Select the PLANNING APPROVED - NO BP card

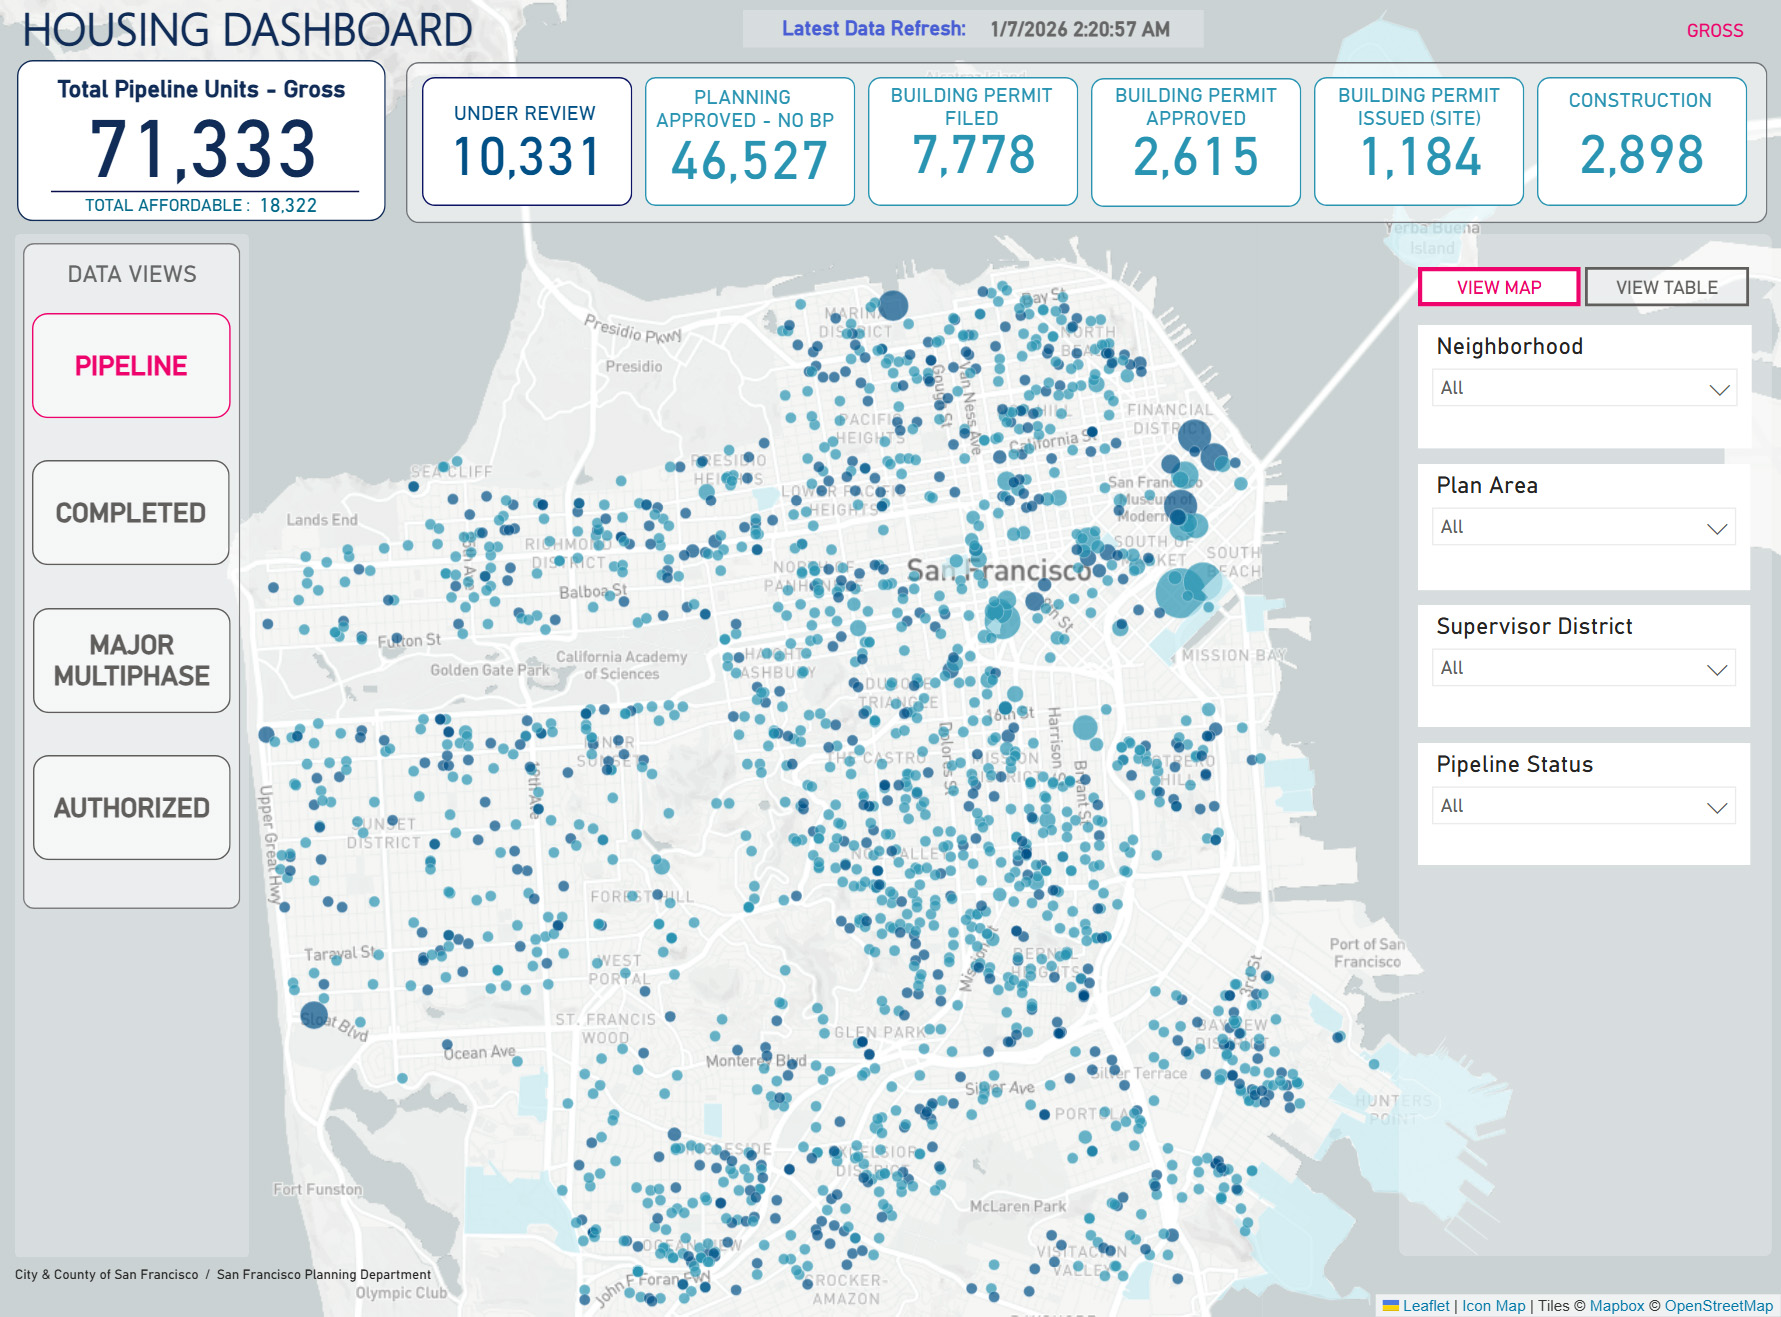[x=749, y=140]
